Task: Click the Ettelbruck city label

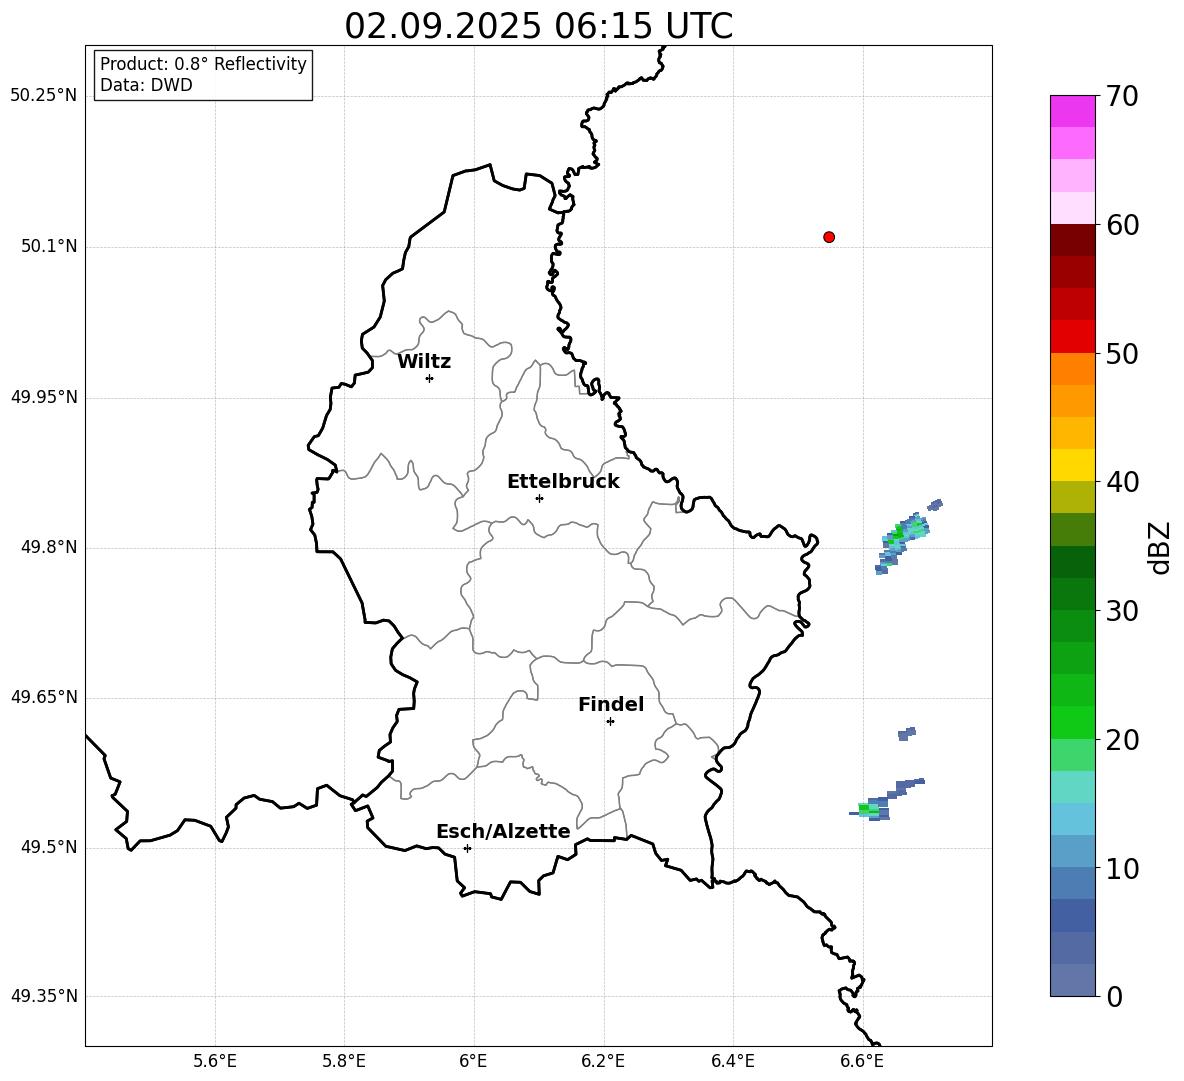Action: tap(563, 482)
